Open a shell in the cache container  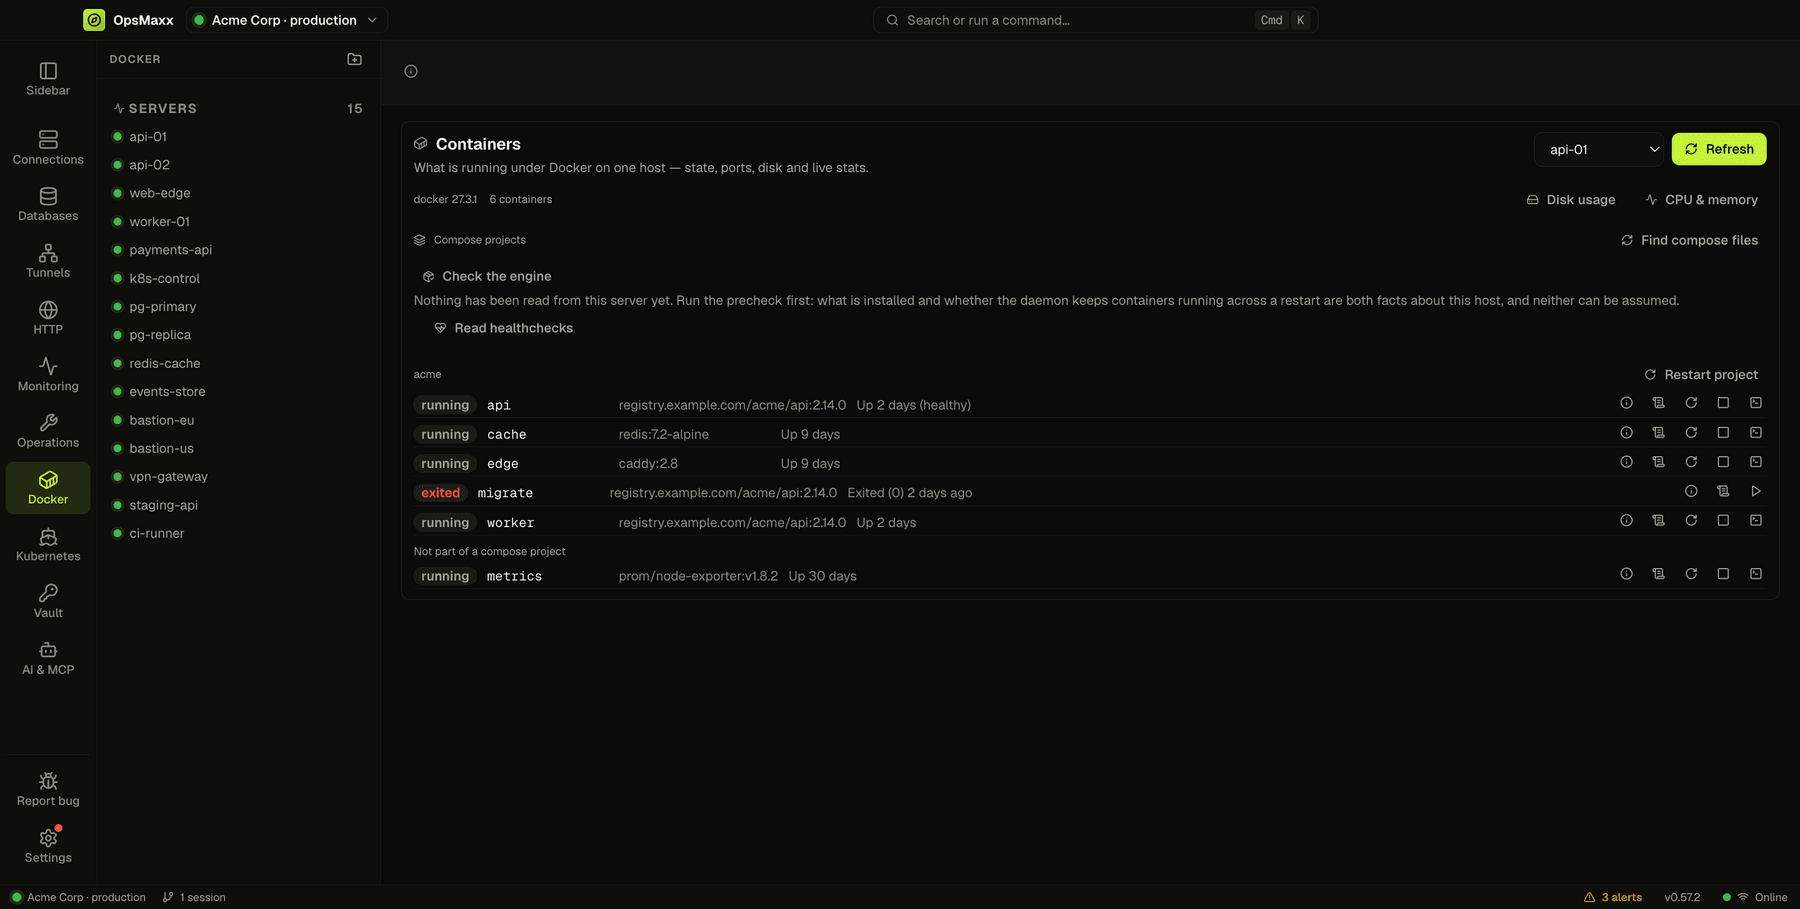[x=1756, y=433]
